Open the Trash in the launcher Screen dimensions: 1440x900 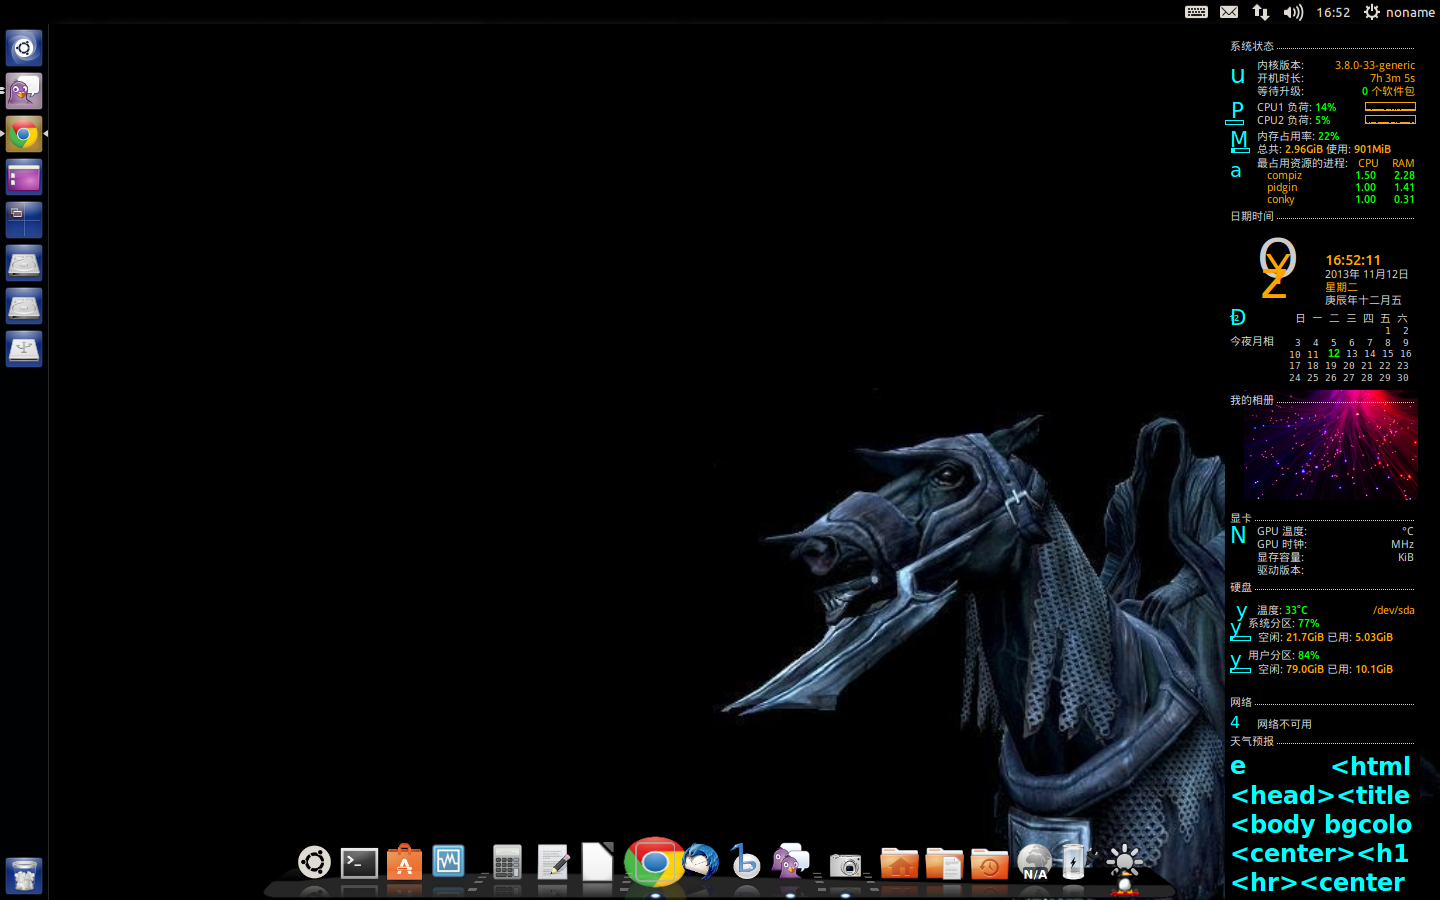pos(24,876)
